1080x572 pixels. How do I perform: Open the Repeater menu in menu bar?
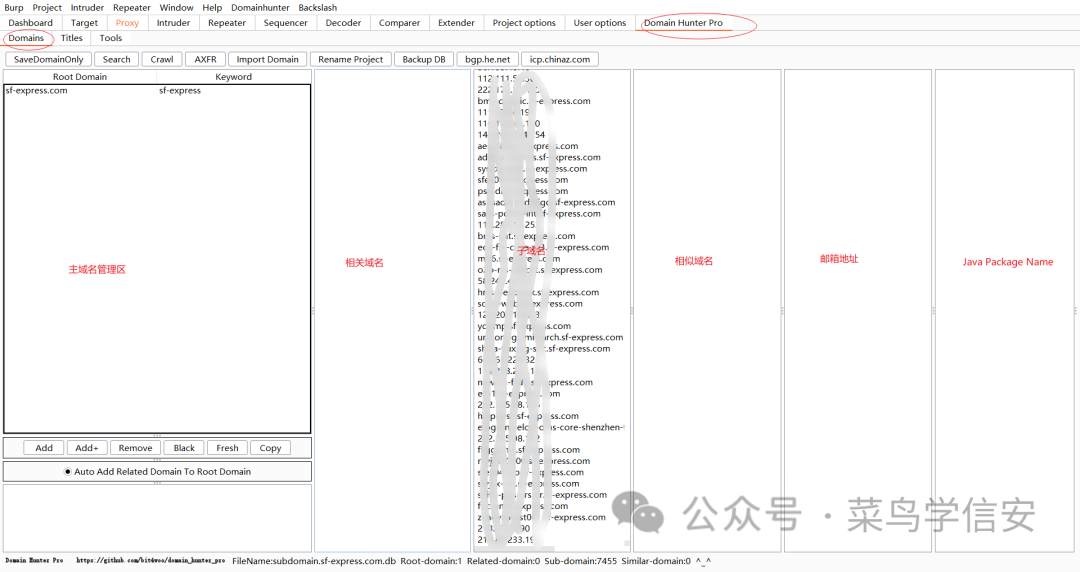tap(132, 8)
